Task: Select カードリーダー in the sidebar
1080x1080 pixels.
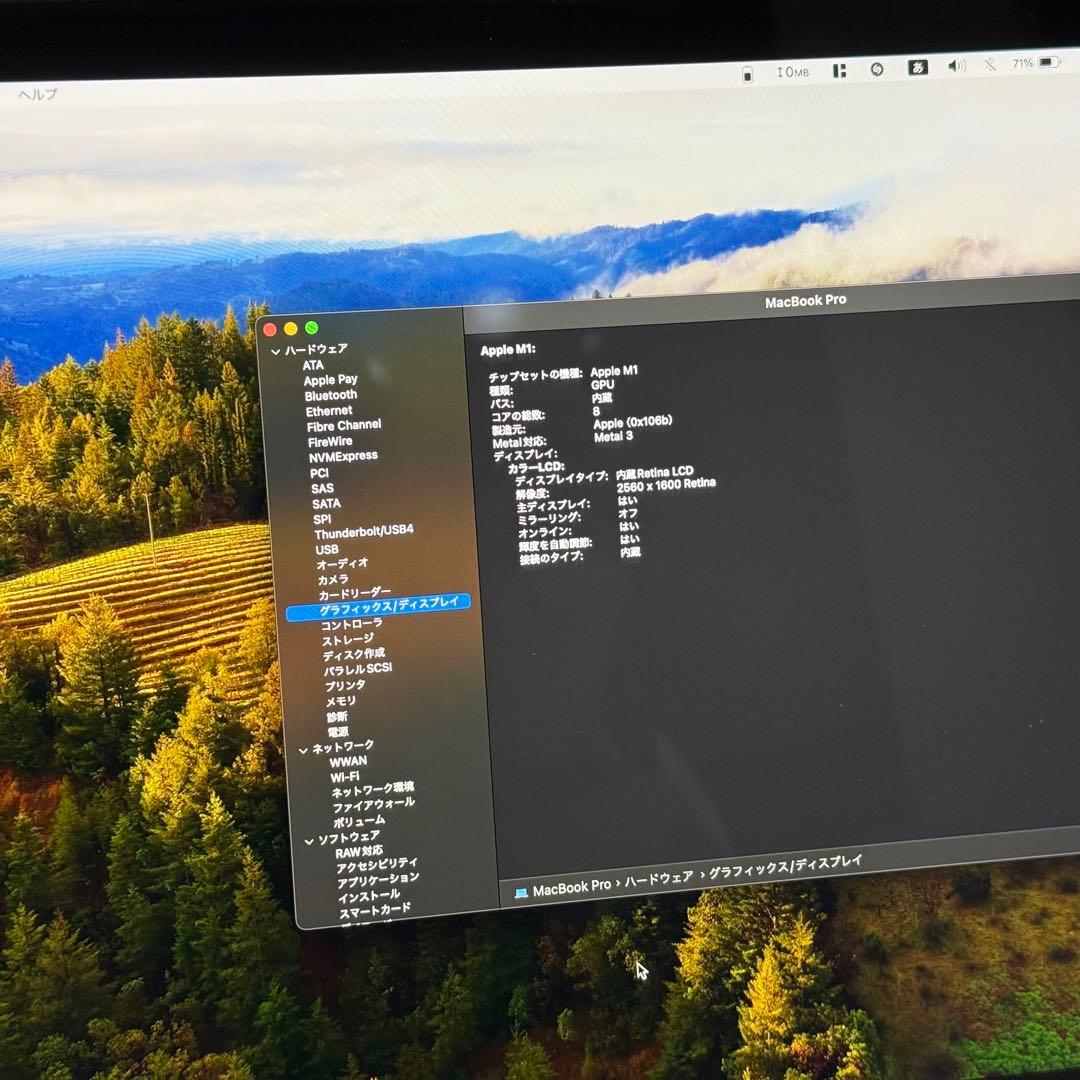Action: coord(354,593)
